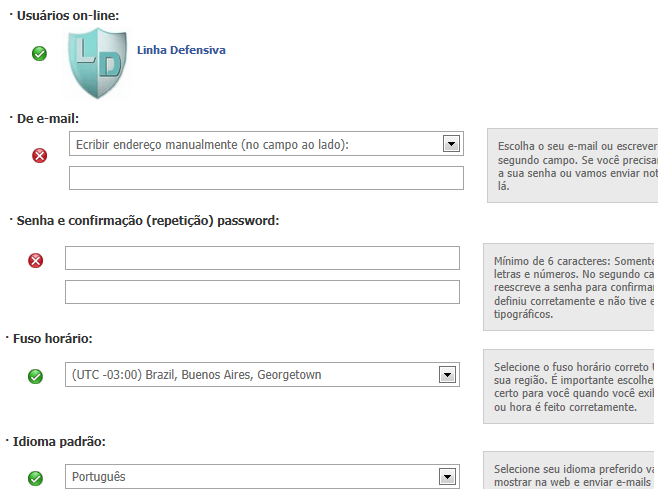Click the password confirmation input field

[262, 292]
